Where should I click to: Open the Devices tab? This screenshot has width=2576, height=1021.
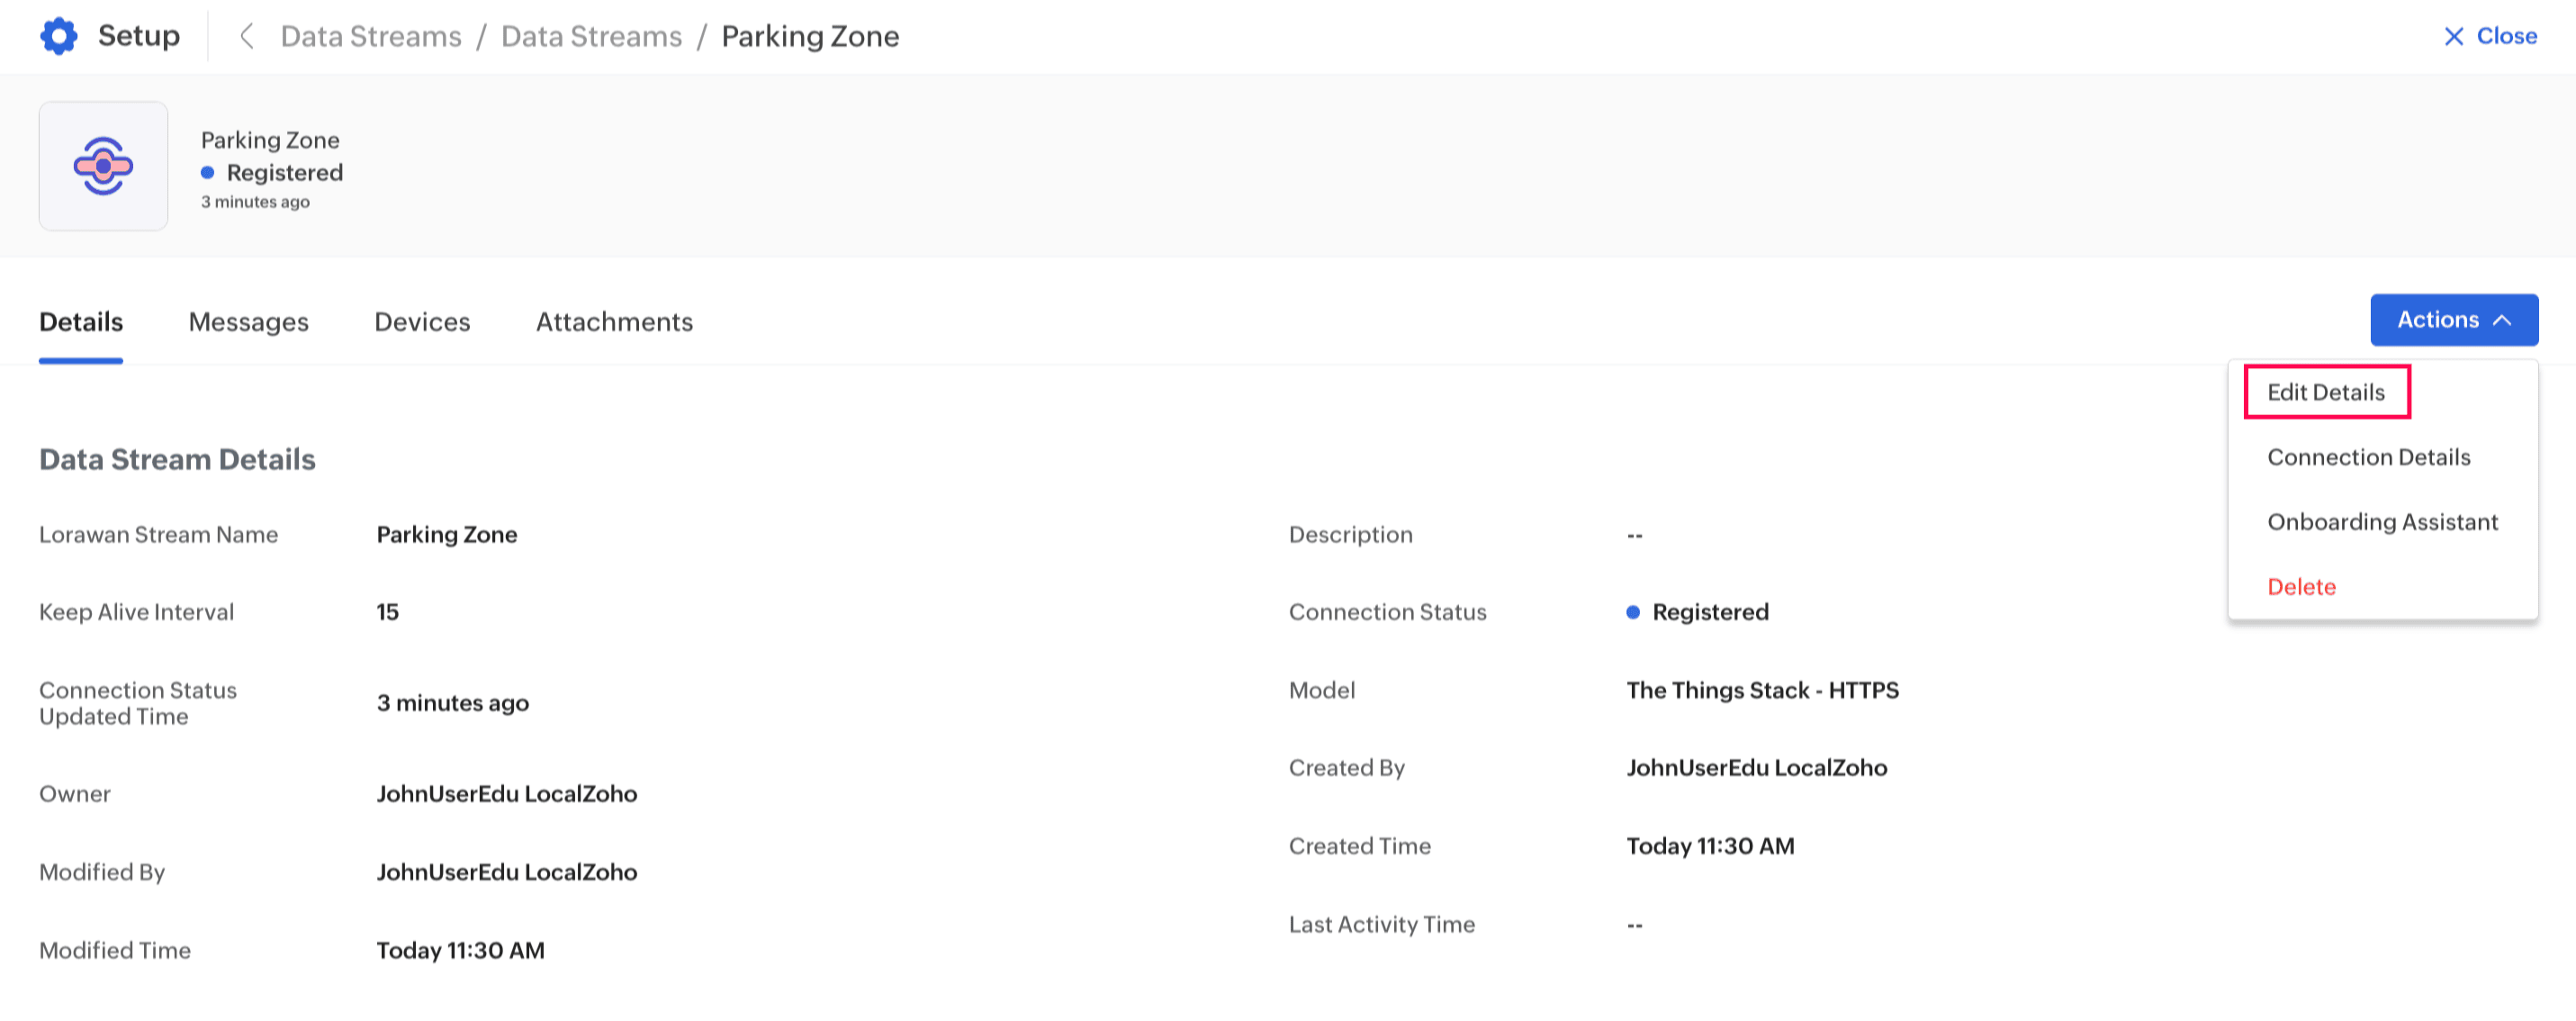[422, 322]
